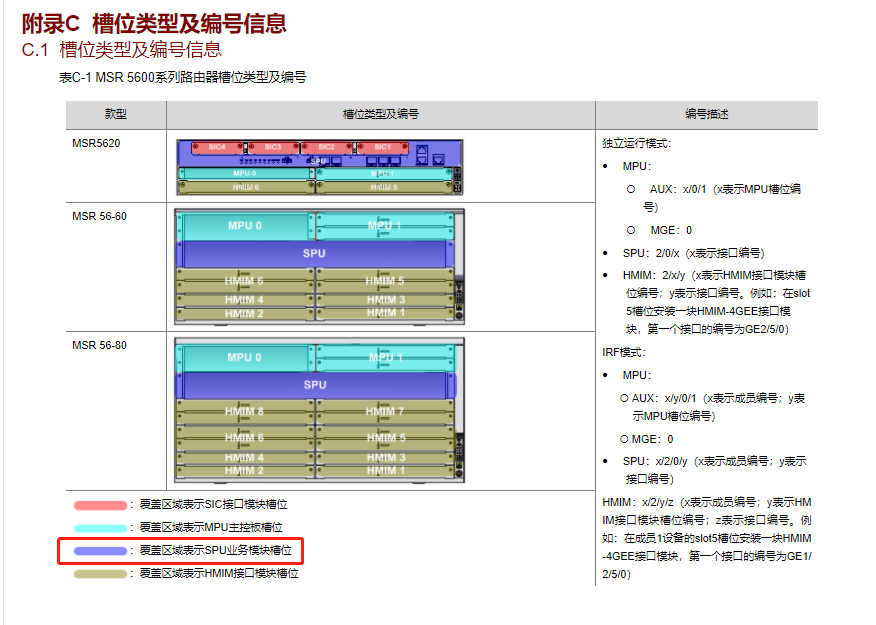This screenshot has height=625, width=876.
Task: Click MPU 0 slot in MSR 56-80 diagram
Action: click(244, 357)
